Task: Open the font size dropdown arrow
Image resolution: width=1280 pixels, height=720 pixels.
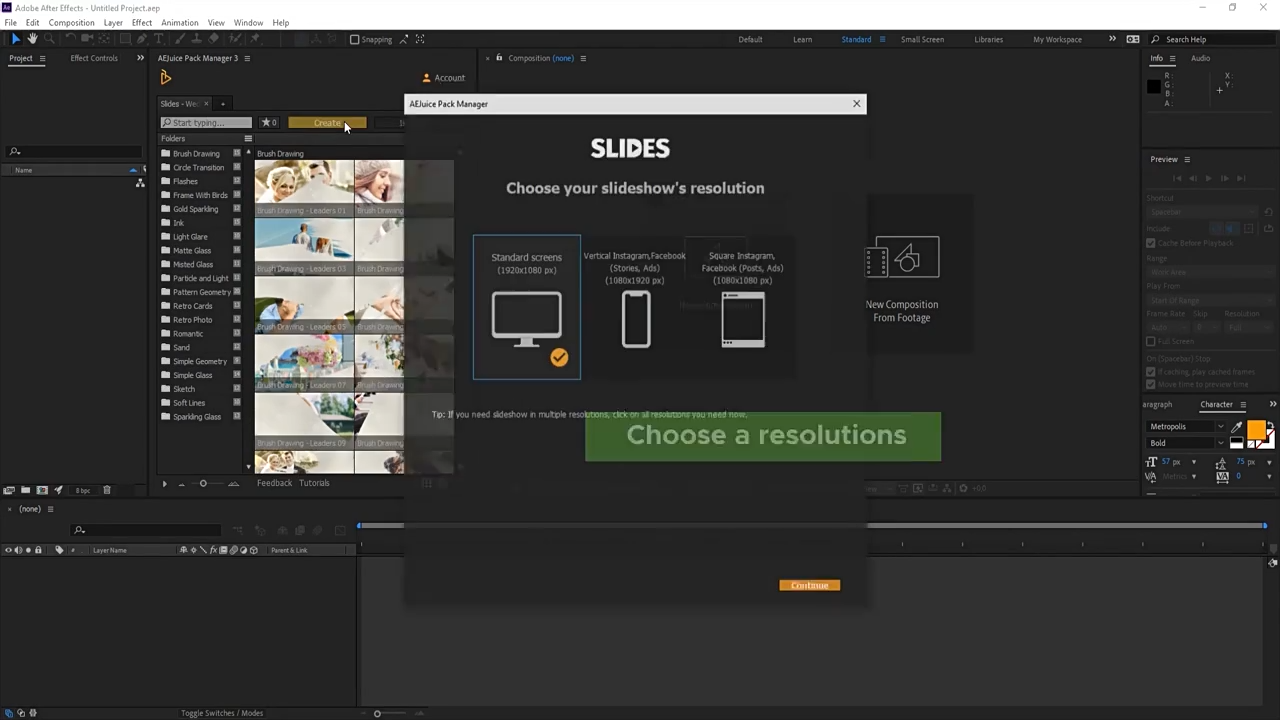Action: point(1193,463)
